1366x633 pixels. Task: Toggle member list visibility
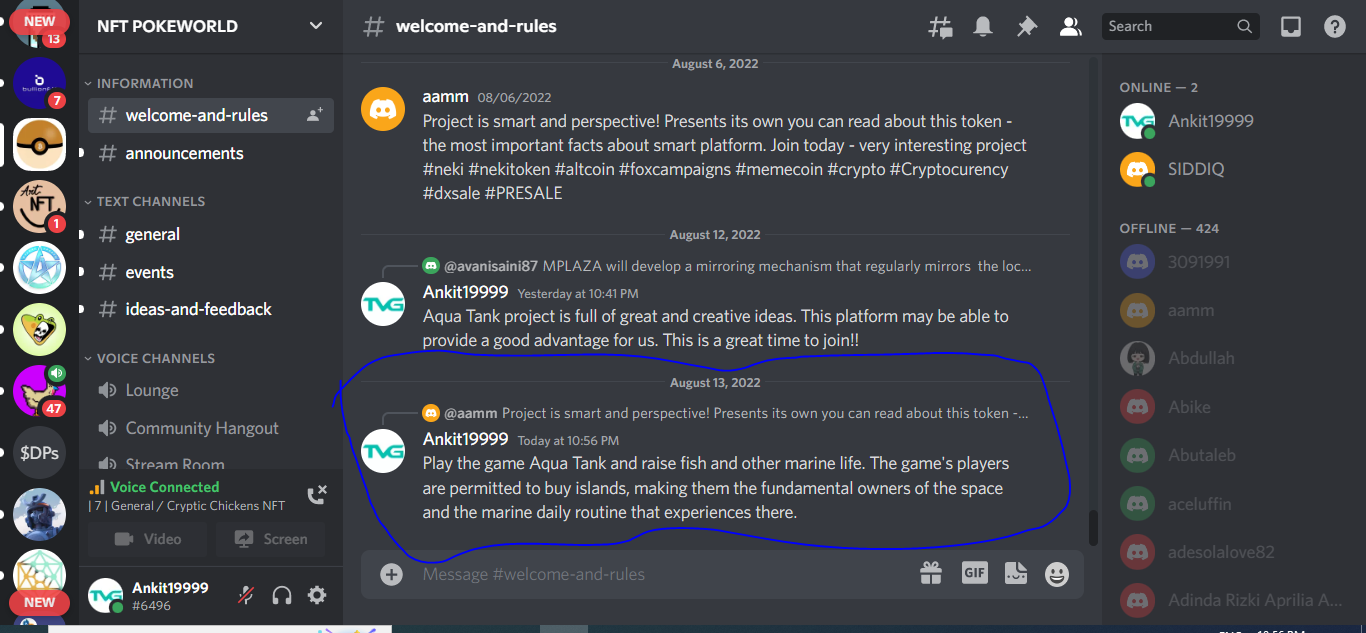tap(1071, 27)
